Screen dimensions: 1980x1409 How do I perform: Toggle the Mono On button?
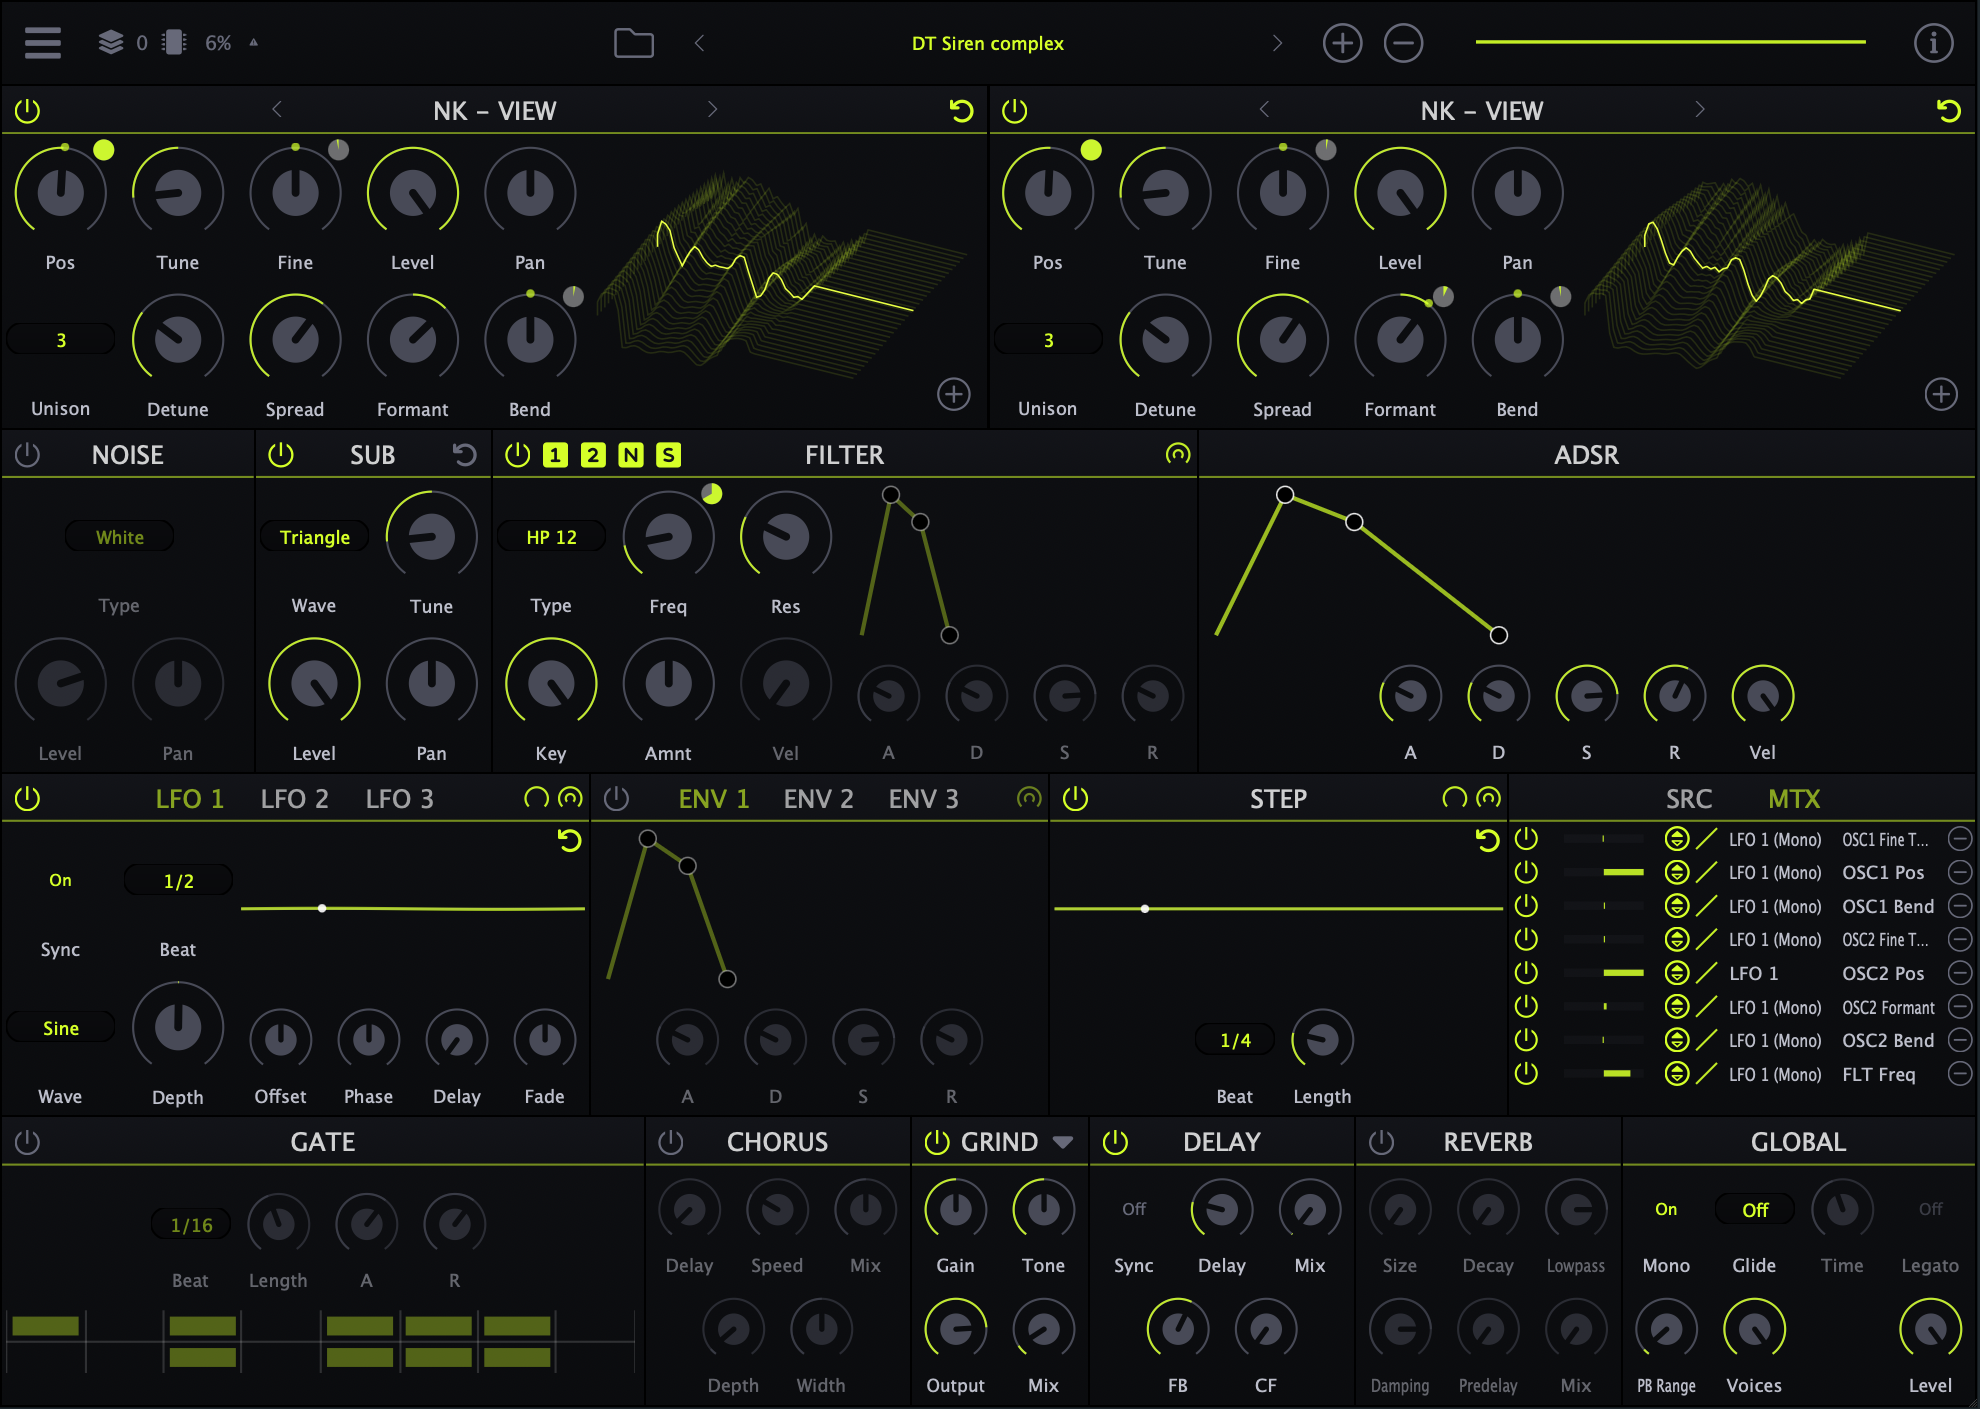[x=1666, y=1209]
